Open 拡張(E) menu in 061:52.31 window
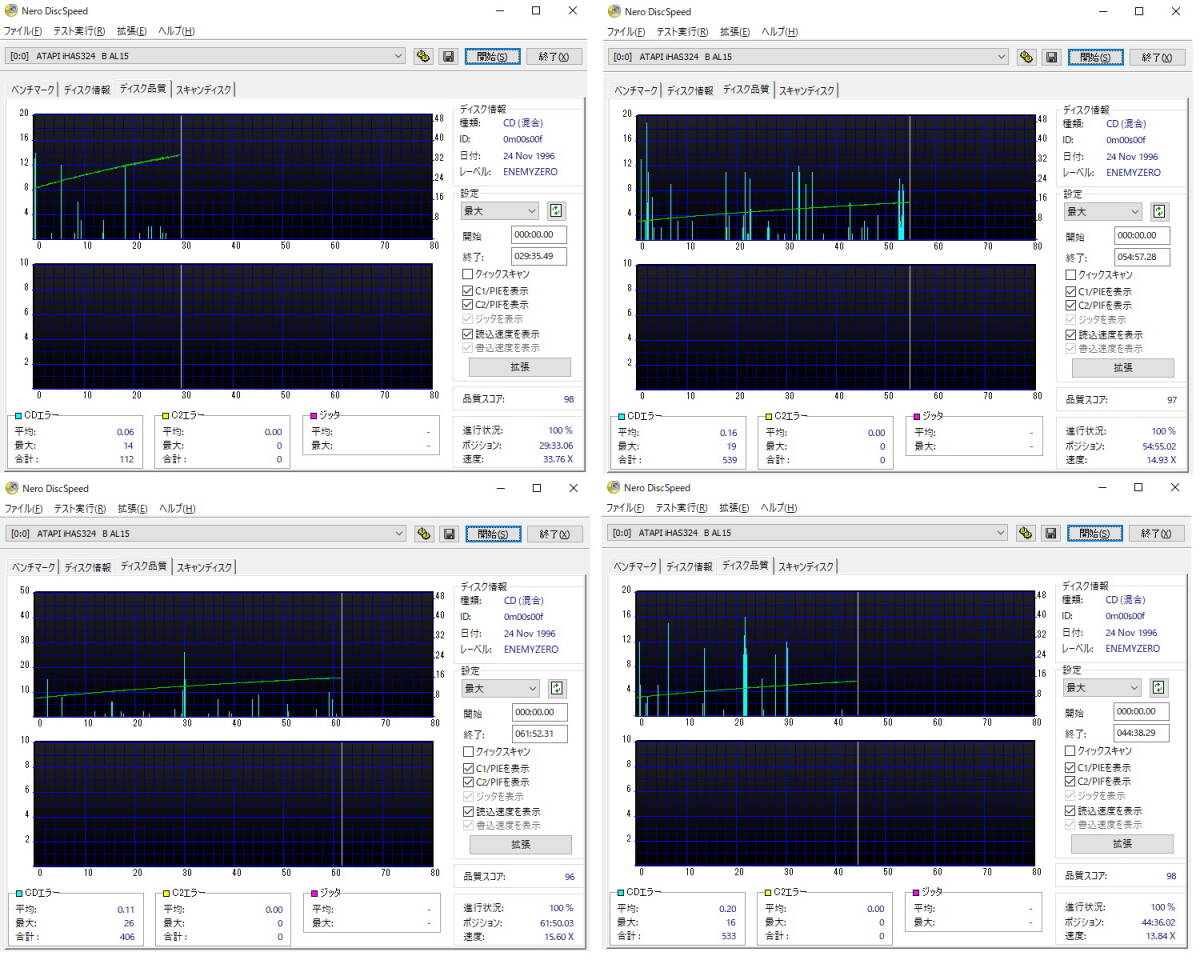This screenshot has height=960, width=1200. coord(131,508)
